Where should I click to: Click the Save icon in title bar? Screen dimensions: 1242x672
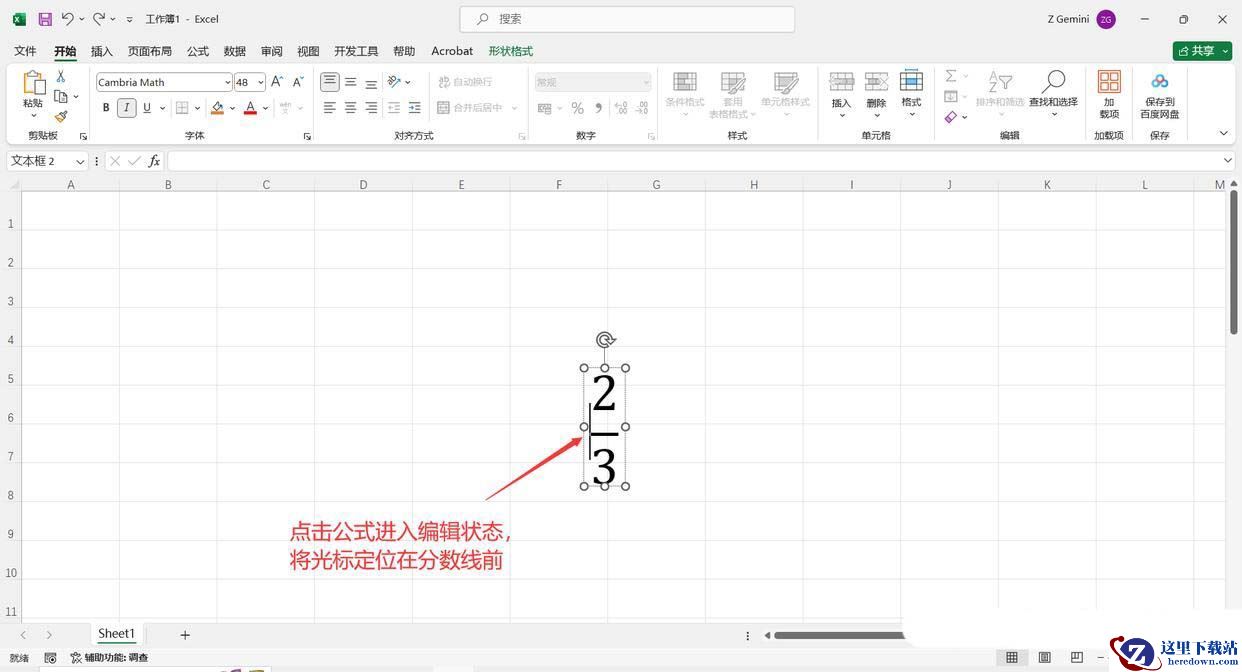click(x=44, y=19)
